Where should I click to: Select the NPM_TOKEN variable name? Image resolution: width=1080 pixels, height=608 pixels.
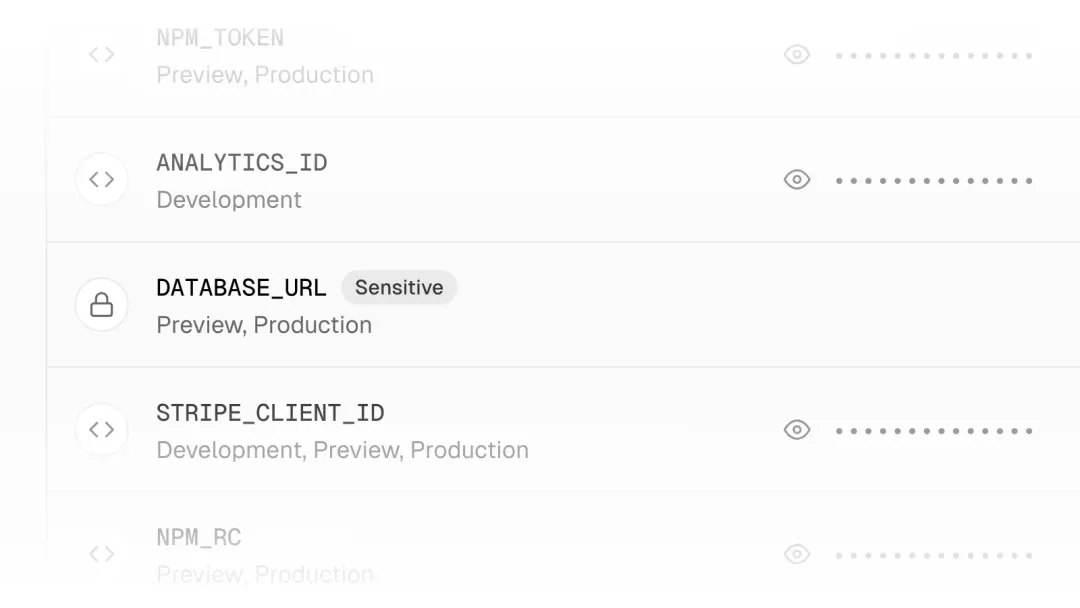point(220,38)
